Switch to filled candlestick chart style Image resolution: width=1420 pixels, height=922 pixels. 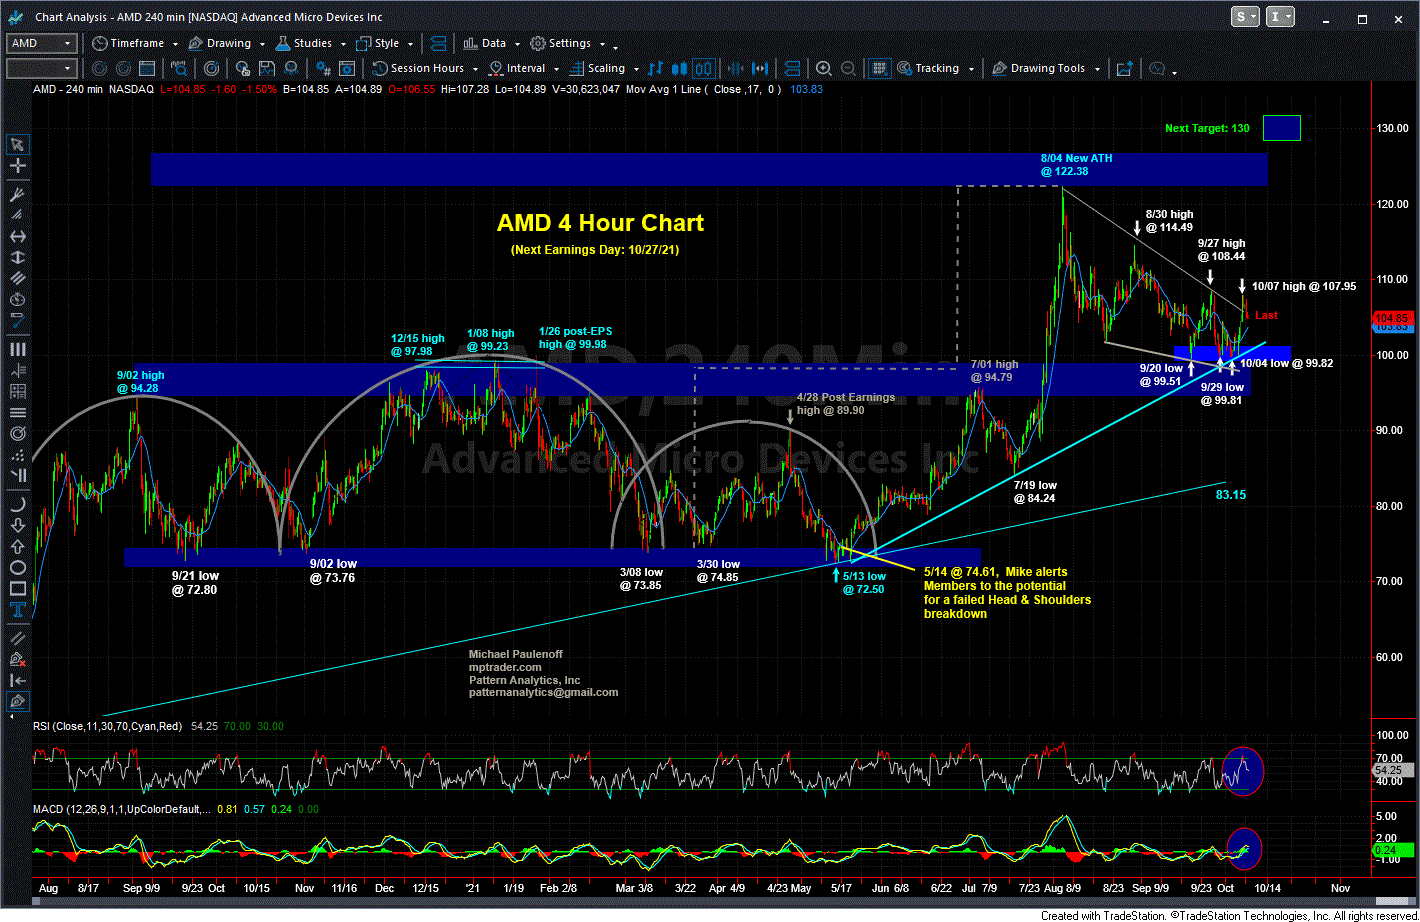(678, 68)
